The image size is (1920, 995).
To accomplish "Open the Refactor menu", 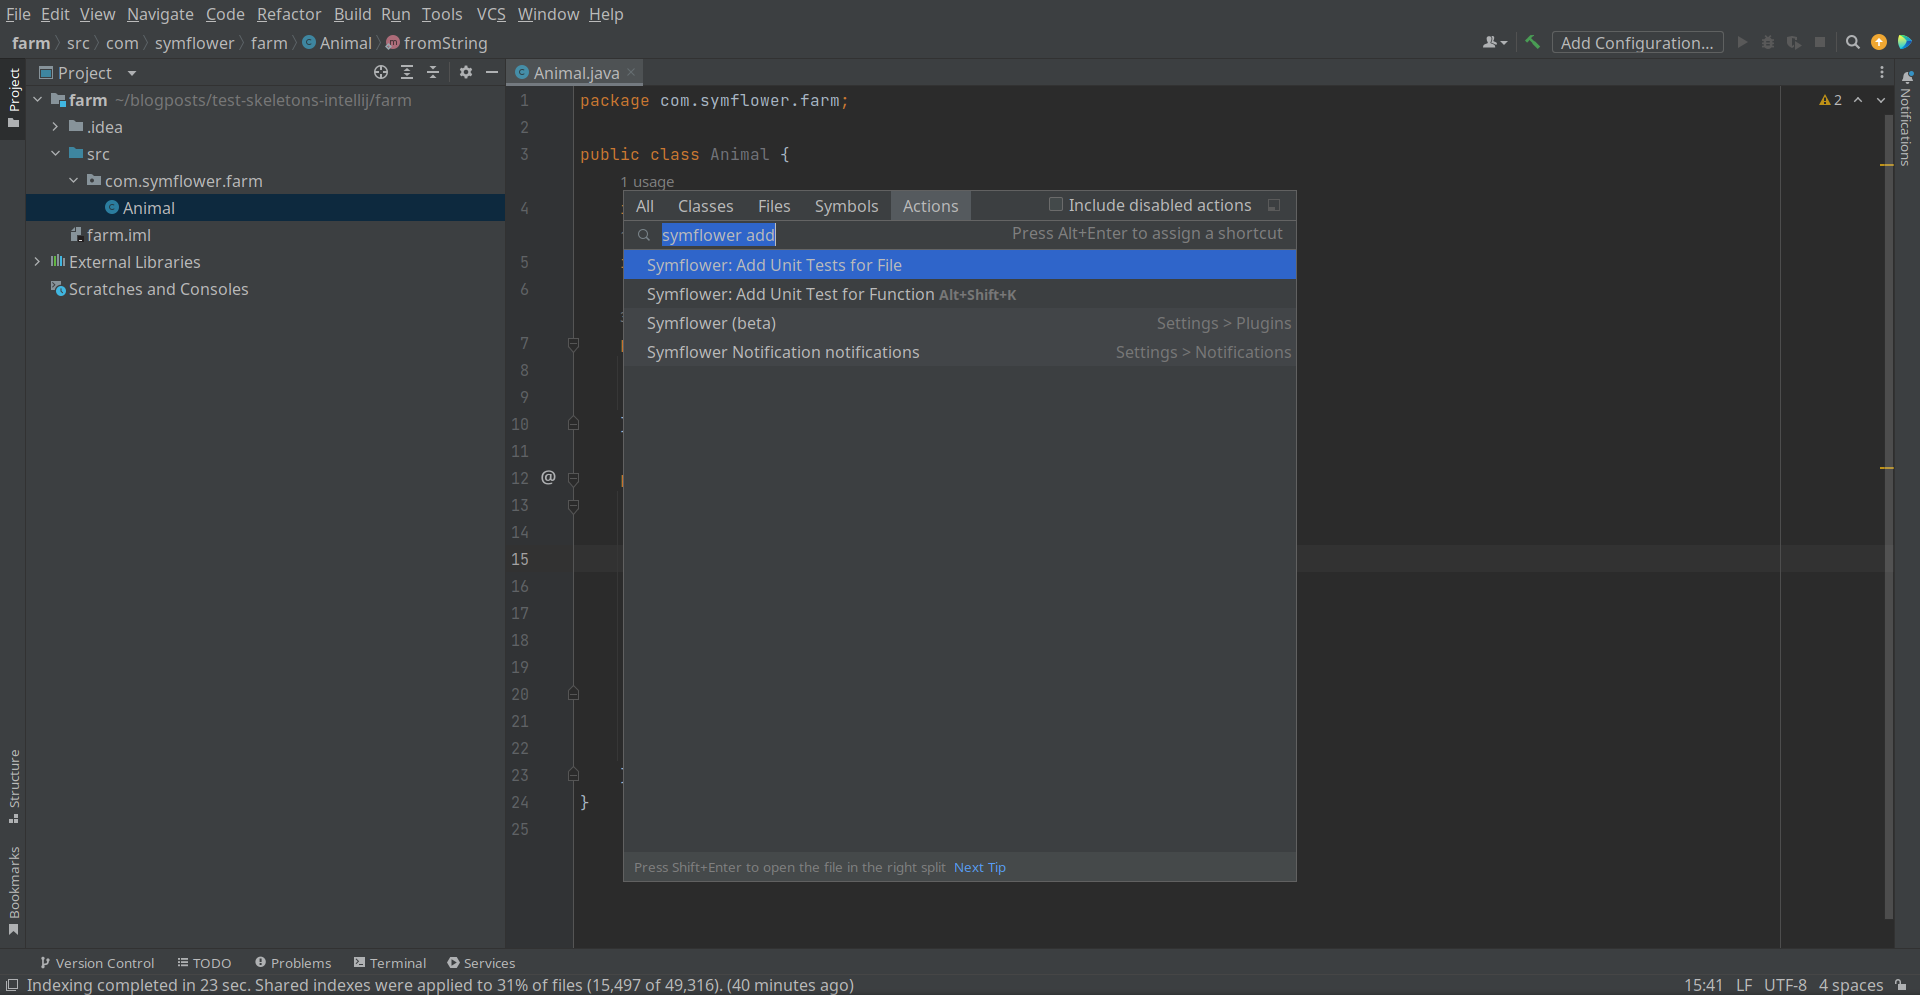I will click(289, 14).
